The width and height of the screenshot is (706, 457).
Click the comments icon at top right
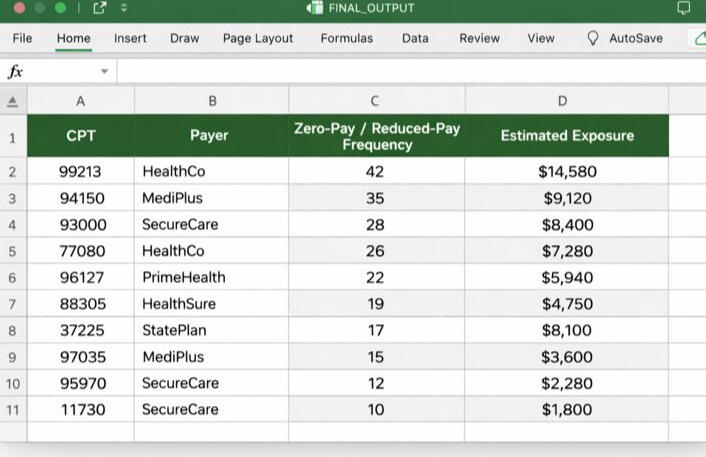tap(683, 9)
